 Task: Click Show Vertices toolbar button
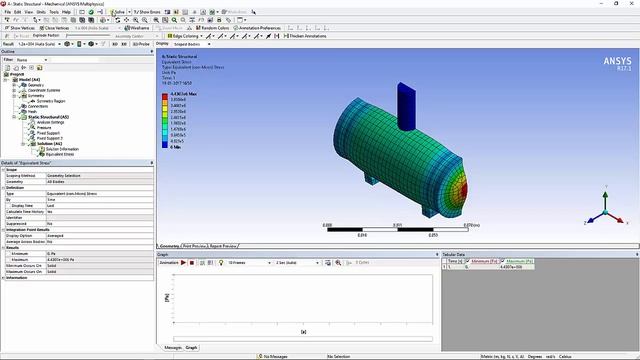coord(20,28)
